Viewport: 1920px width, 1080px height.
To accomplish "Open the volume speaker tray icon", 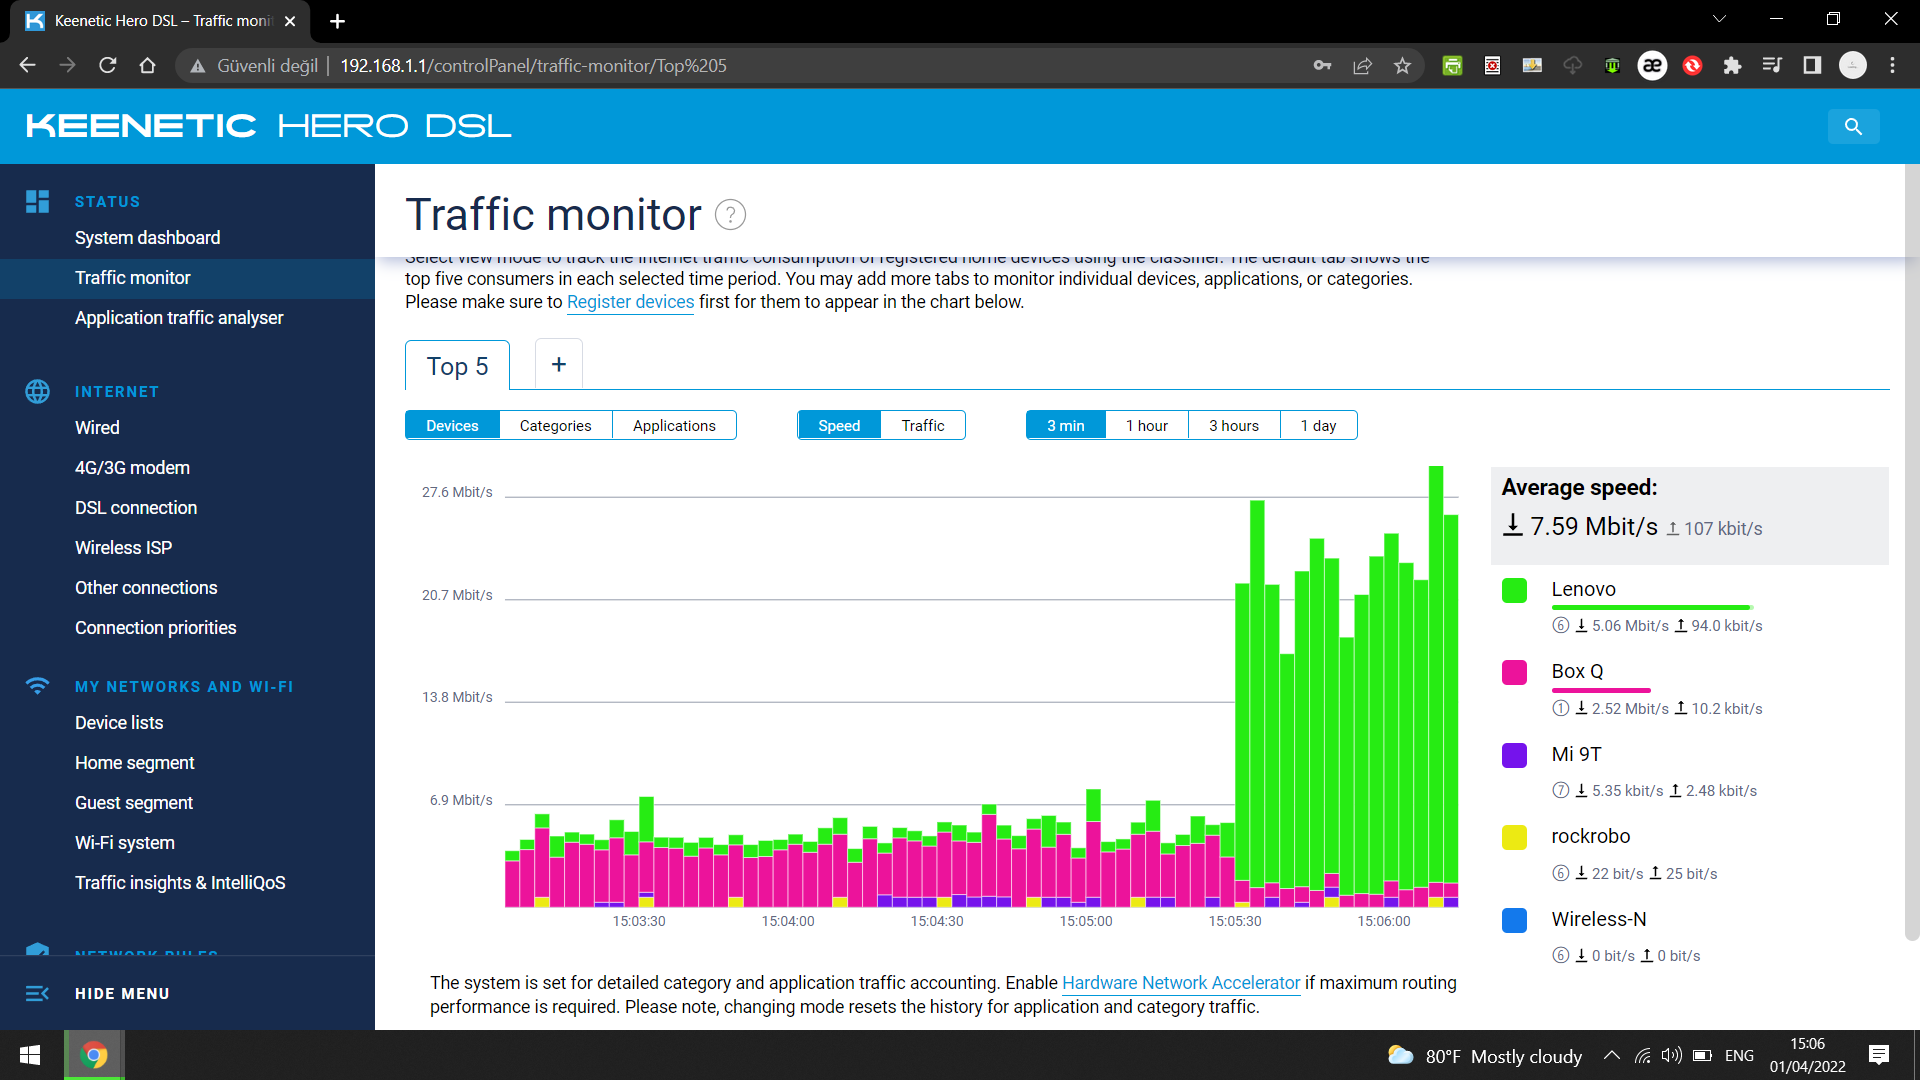I will click(1671, 1055).
